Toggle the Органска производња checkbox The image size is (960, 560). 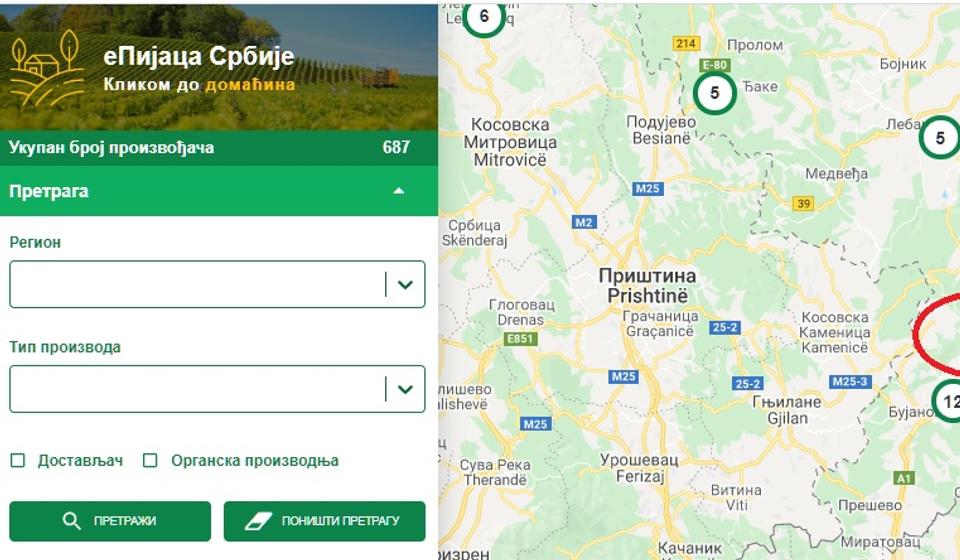(x=150, y=460)
